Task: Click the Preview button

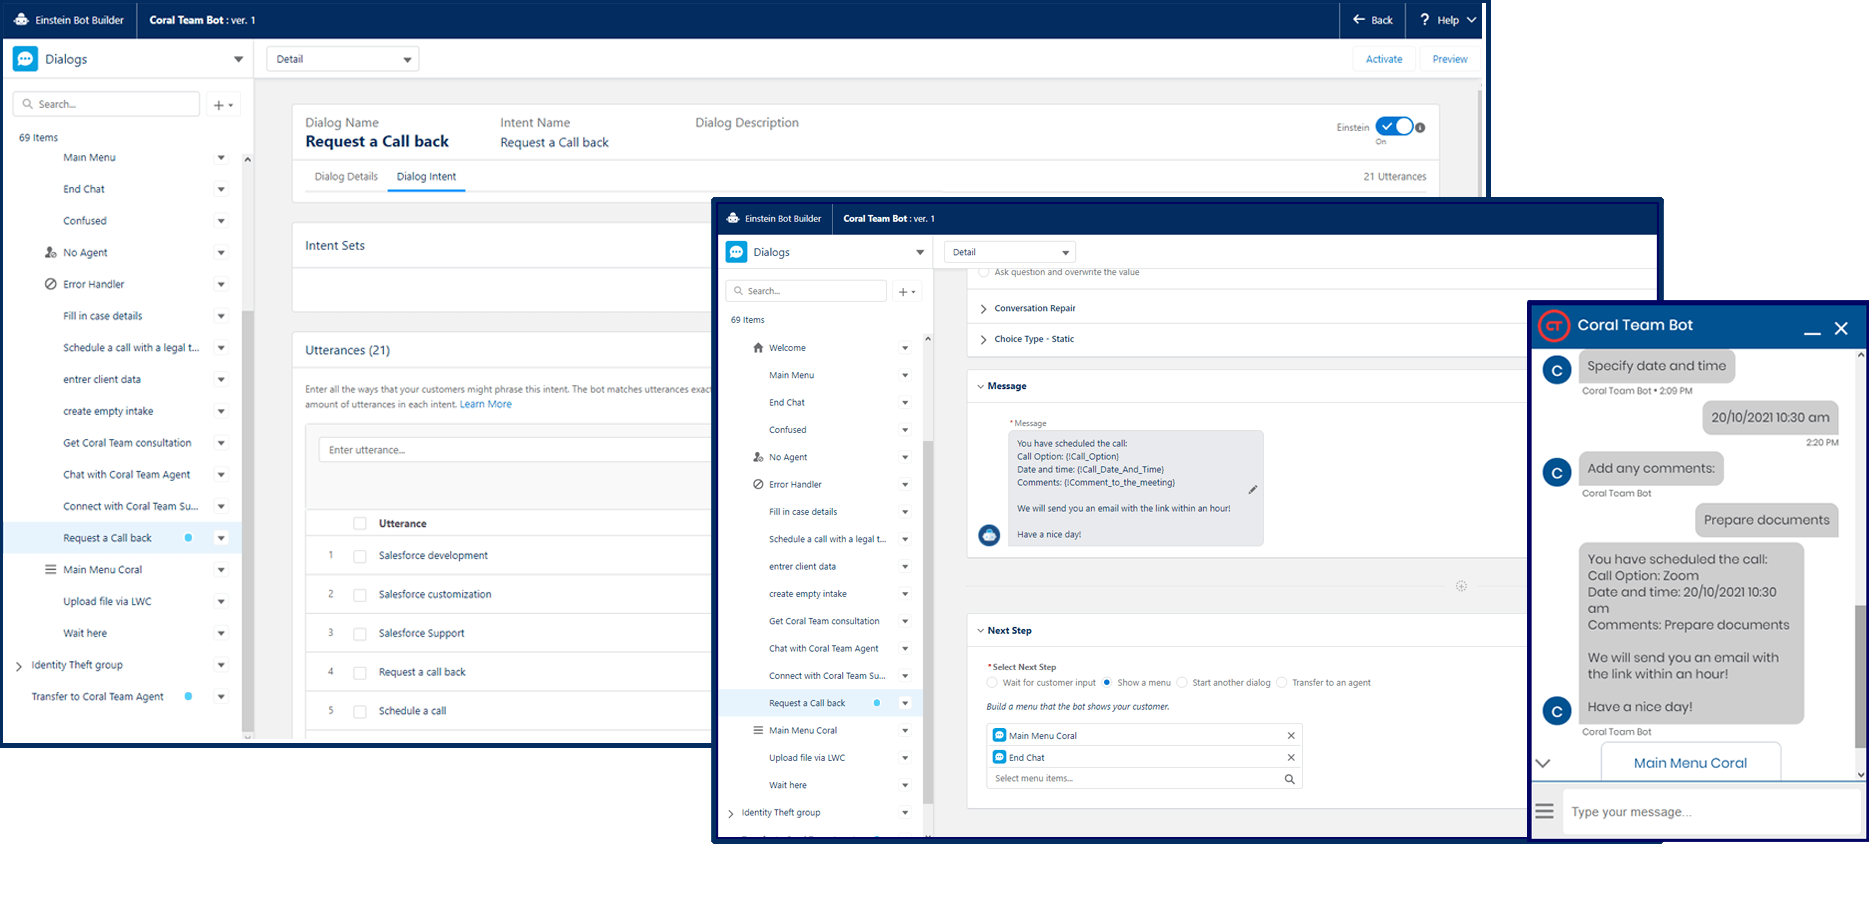Action: click(x=1449, y=59)
